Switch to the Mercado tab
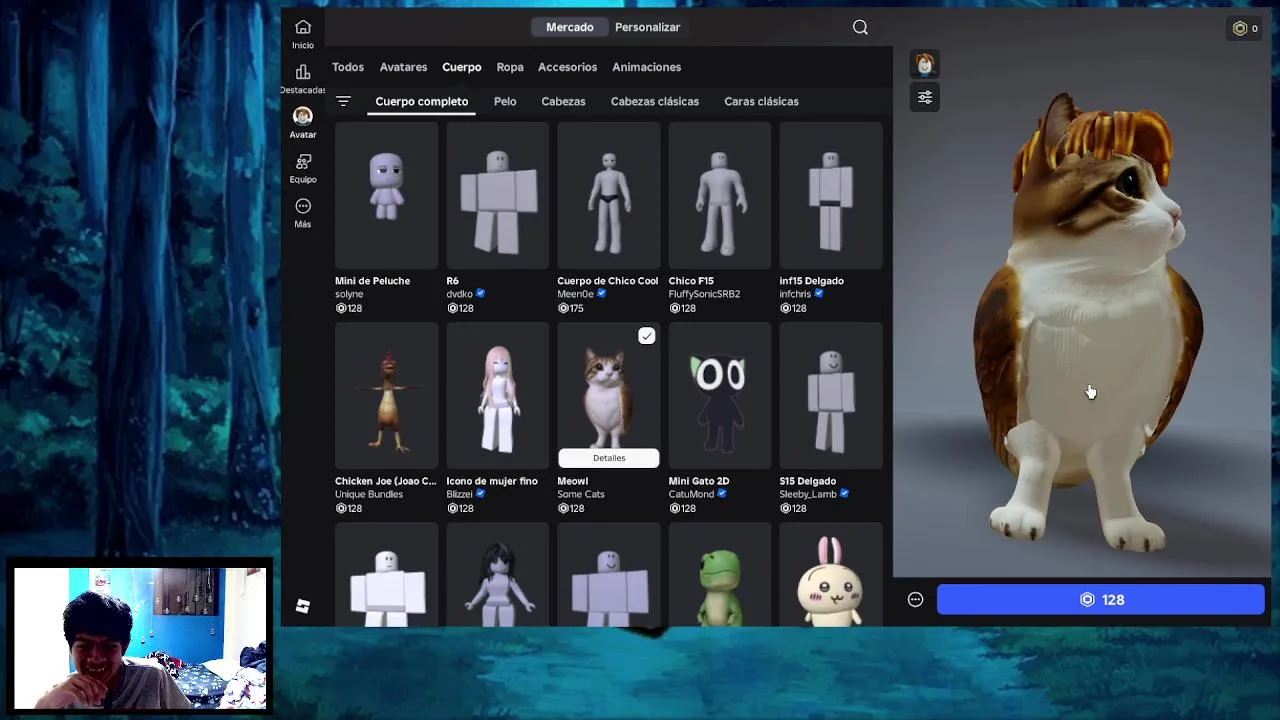The width and height of the screenshot is (1280, 720). (570, 27)
